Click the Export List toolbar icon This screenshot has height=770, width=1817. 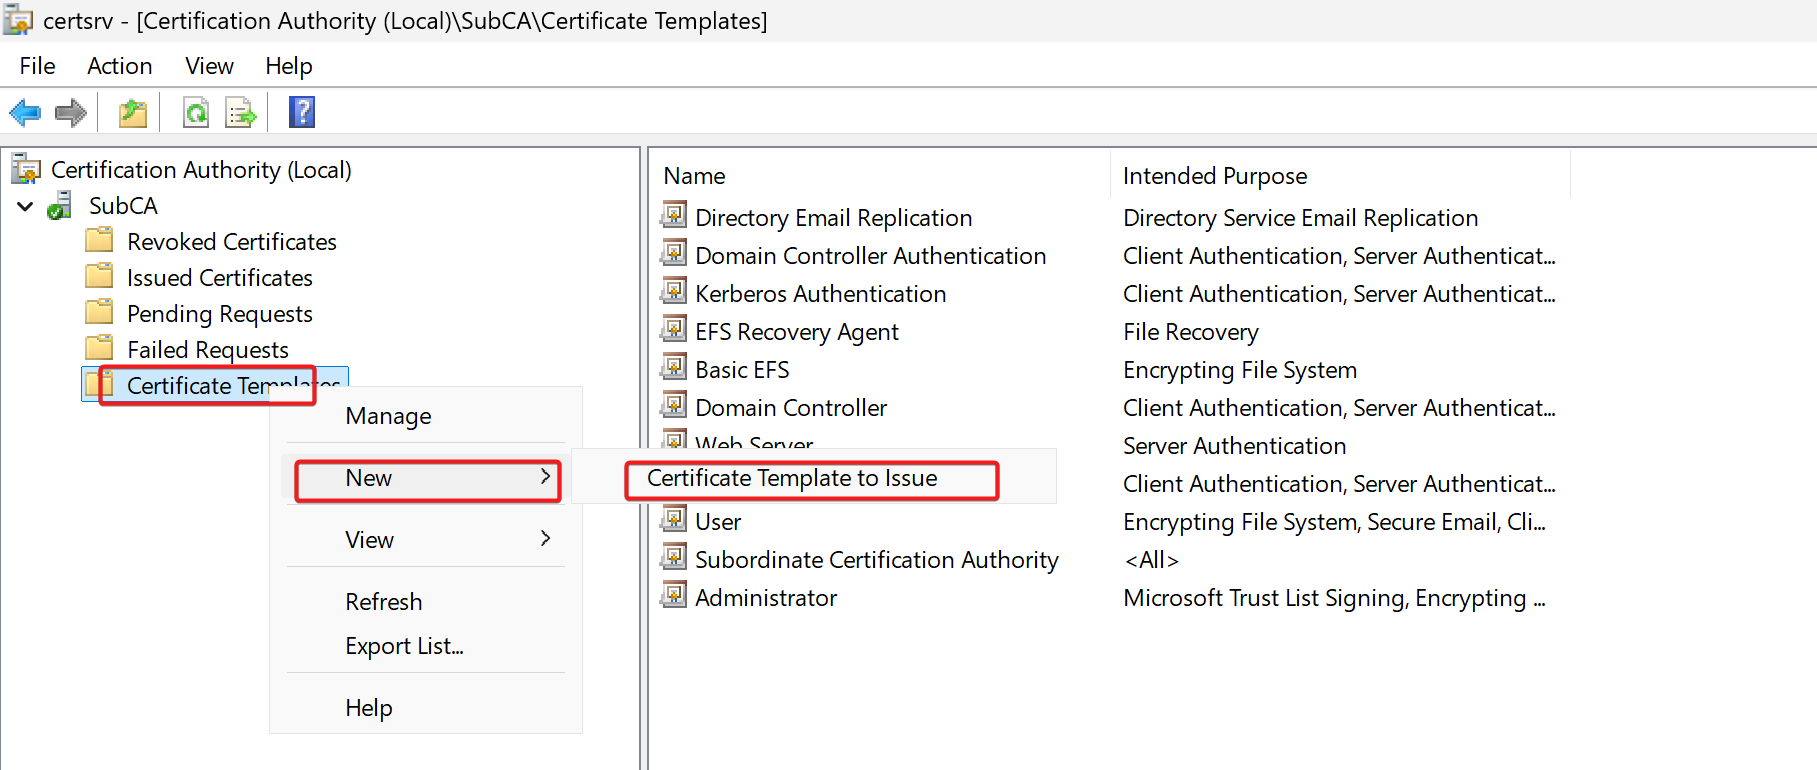(241, 113)
